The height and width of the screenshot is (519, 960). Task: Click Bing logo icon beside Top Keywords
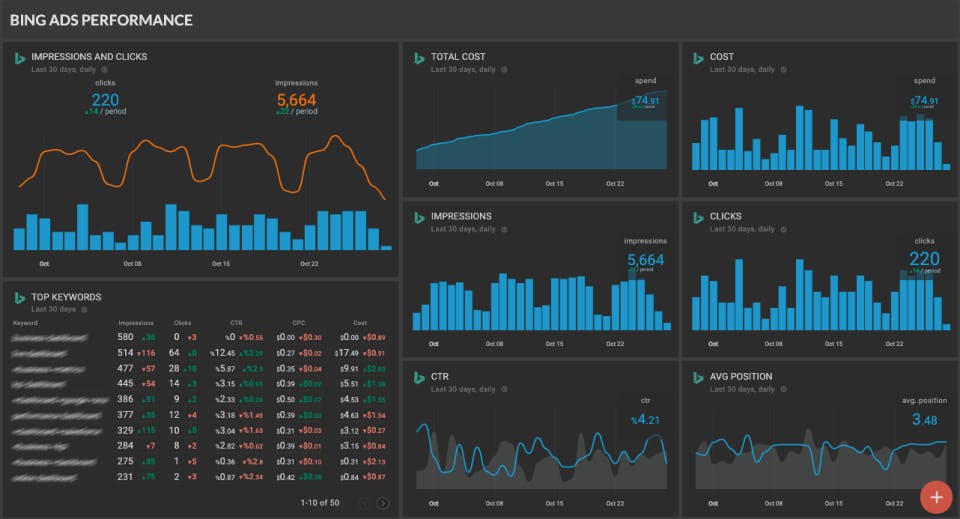coord(20,298)
